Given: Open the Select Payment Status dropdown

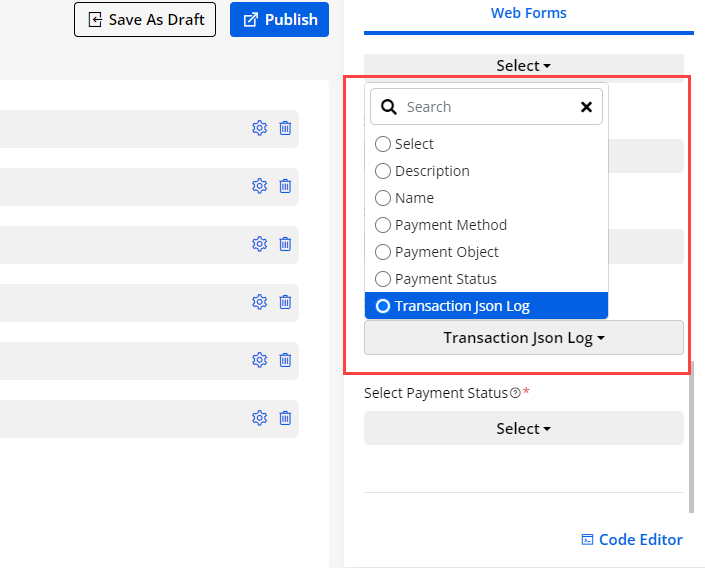Looking at the screenshot, I should pos(523,428).
